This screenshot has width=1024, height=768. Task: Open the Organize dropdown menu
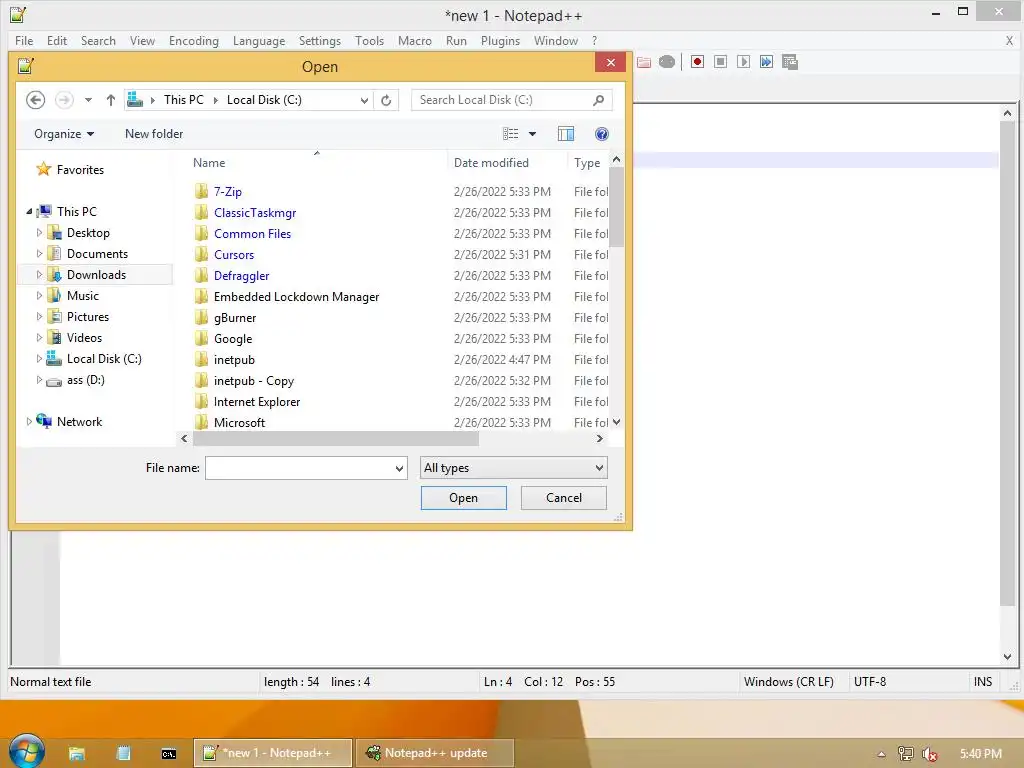coord(64,134)
